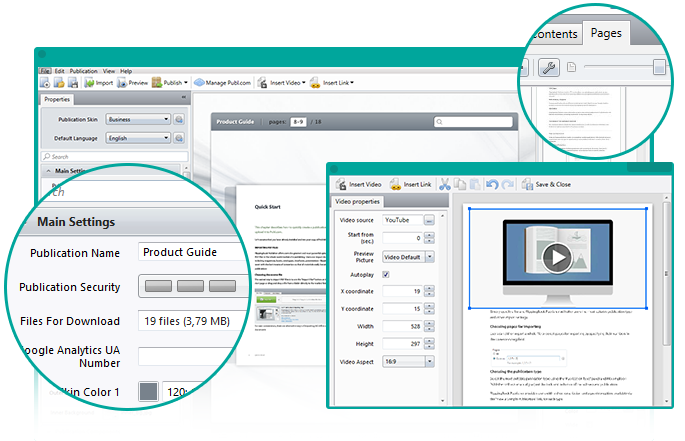
Task: Open Manage Publ.com from the toolbar
Action: [x=222, y=82]
